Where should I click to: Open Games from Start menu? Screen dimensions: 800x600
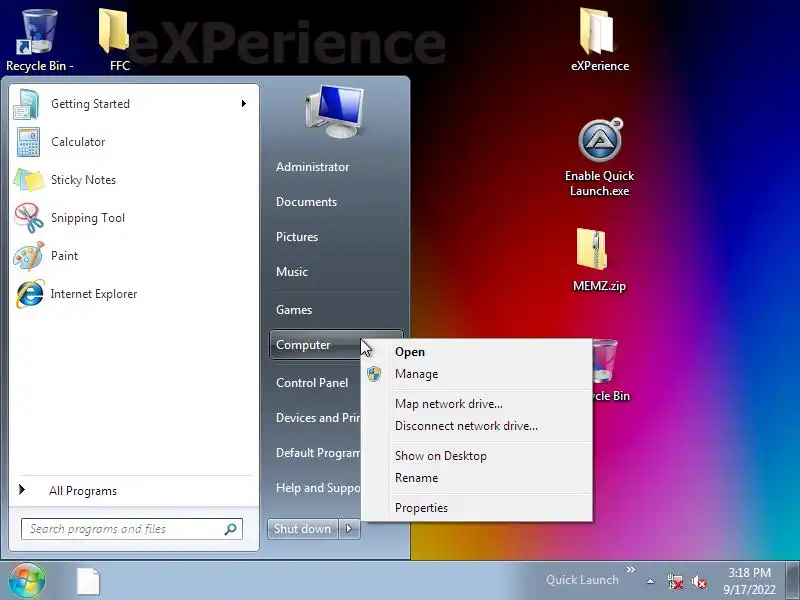click(x=294, y=310)
